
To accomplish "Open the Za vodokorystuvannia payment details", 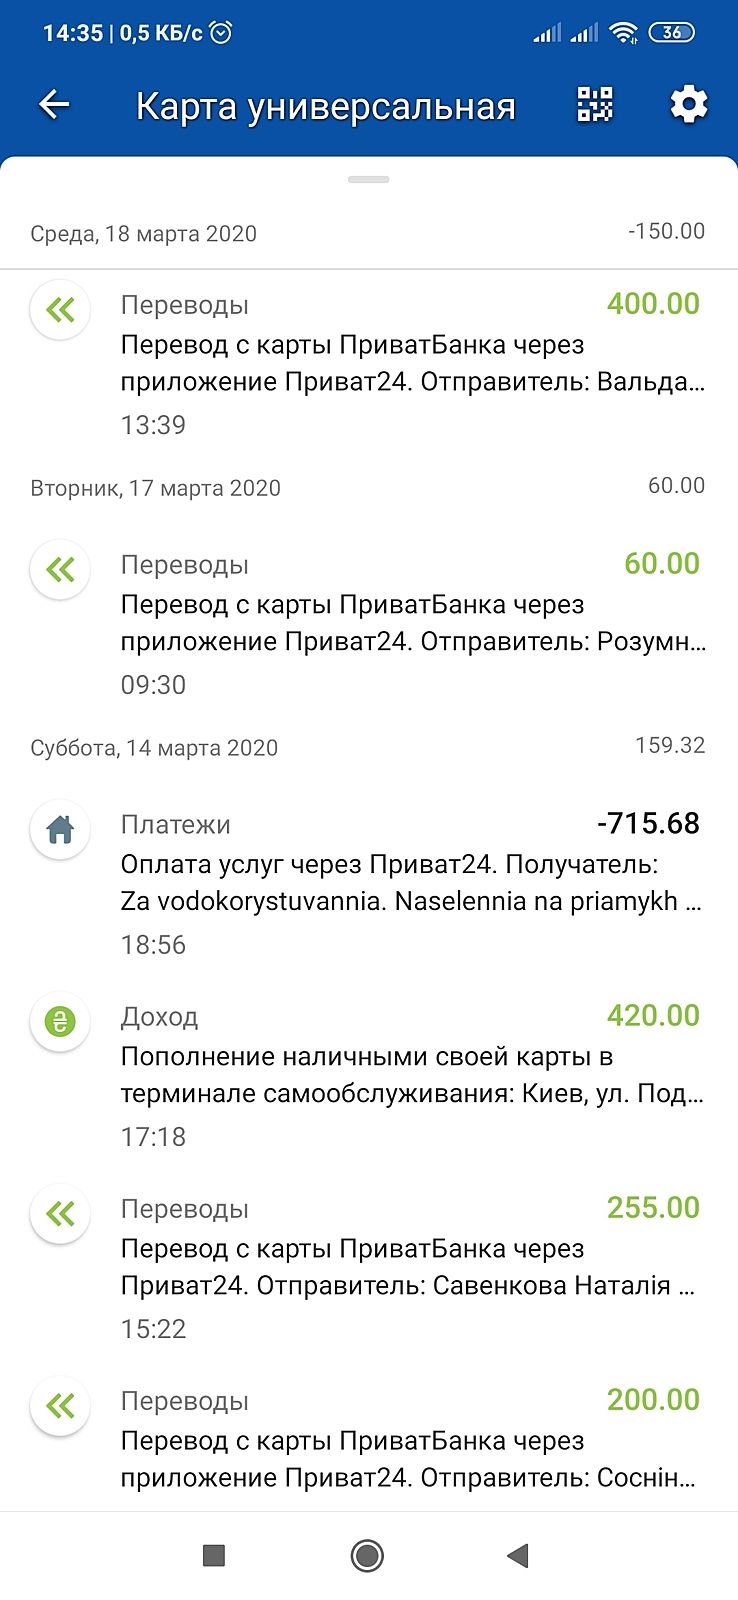I will pyautogui.click(x=410, y=883).
